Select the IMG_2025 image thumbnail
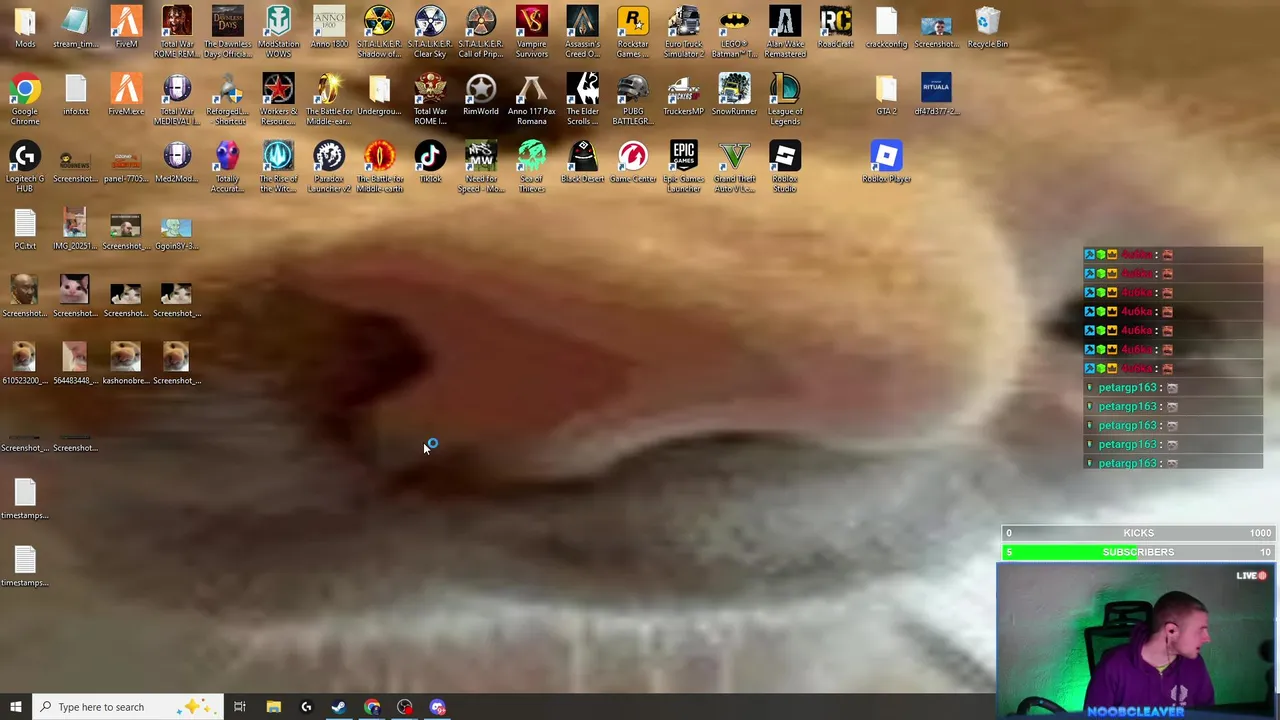 (x=76, y=230)
